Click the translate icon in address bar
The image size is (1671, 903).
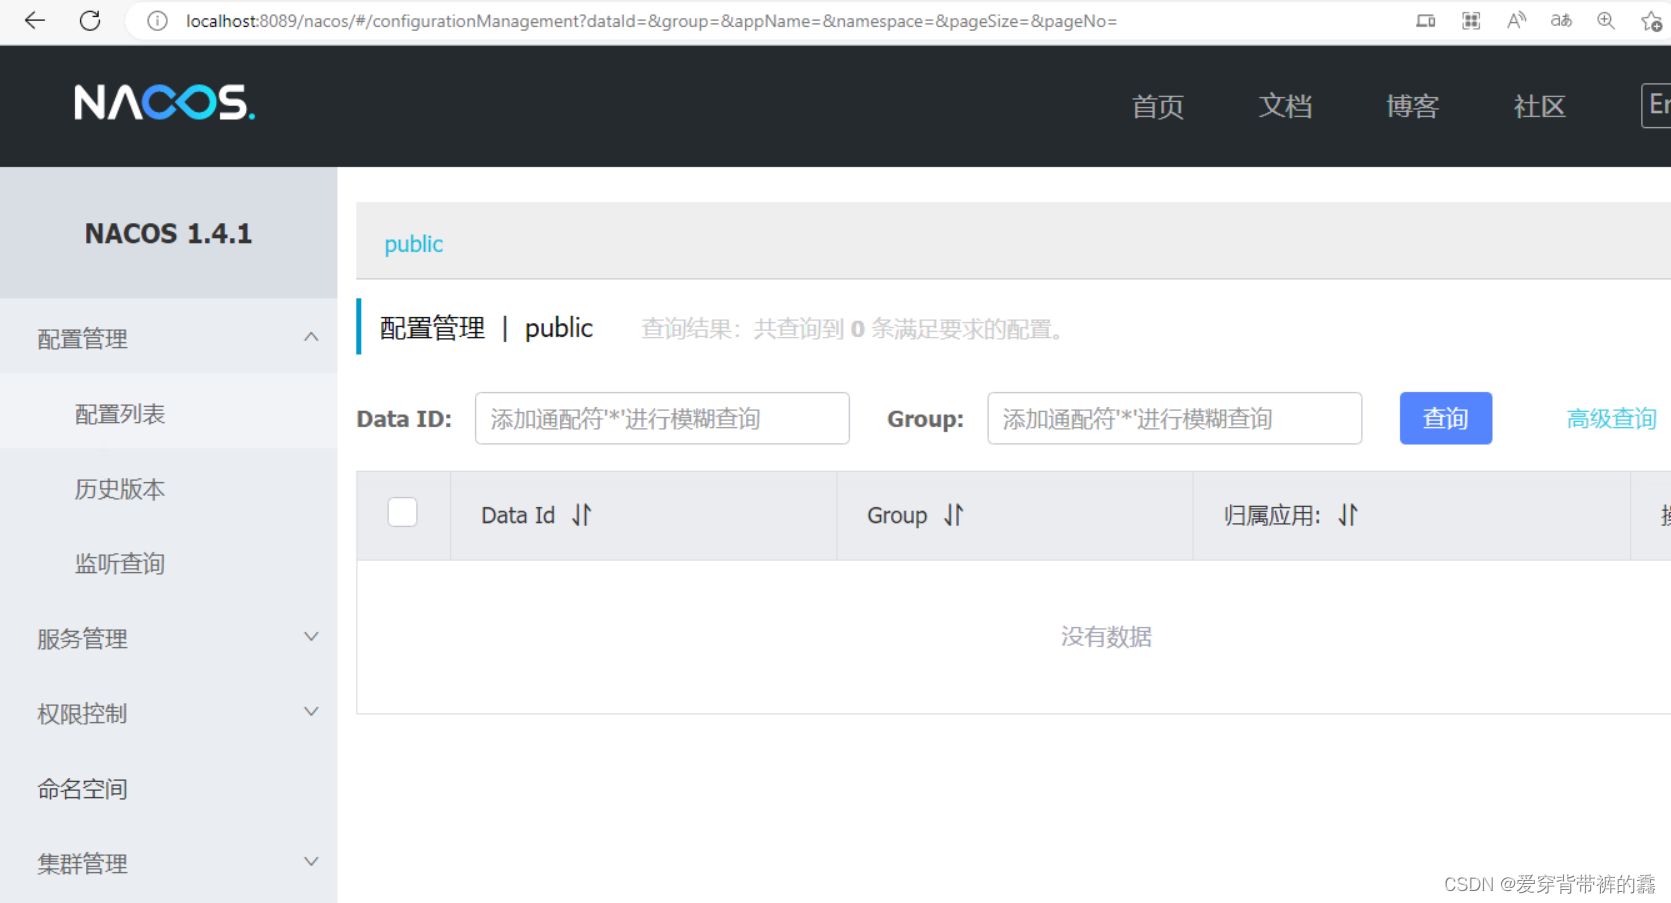click(1561, 21)
